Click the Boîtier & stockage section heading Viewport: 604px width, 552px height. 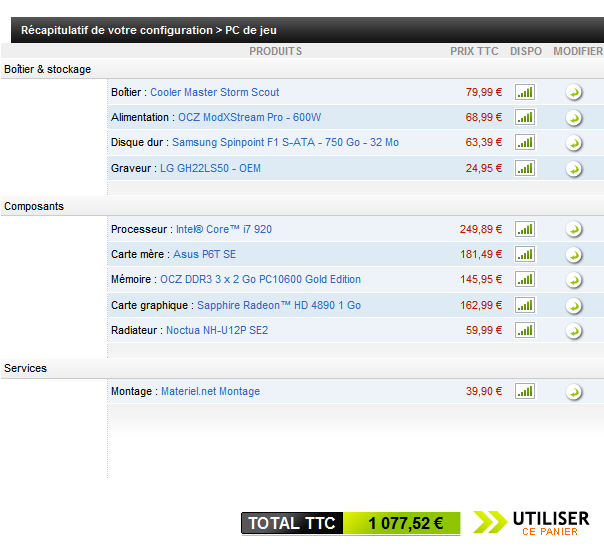[47, 69]
